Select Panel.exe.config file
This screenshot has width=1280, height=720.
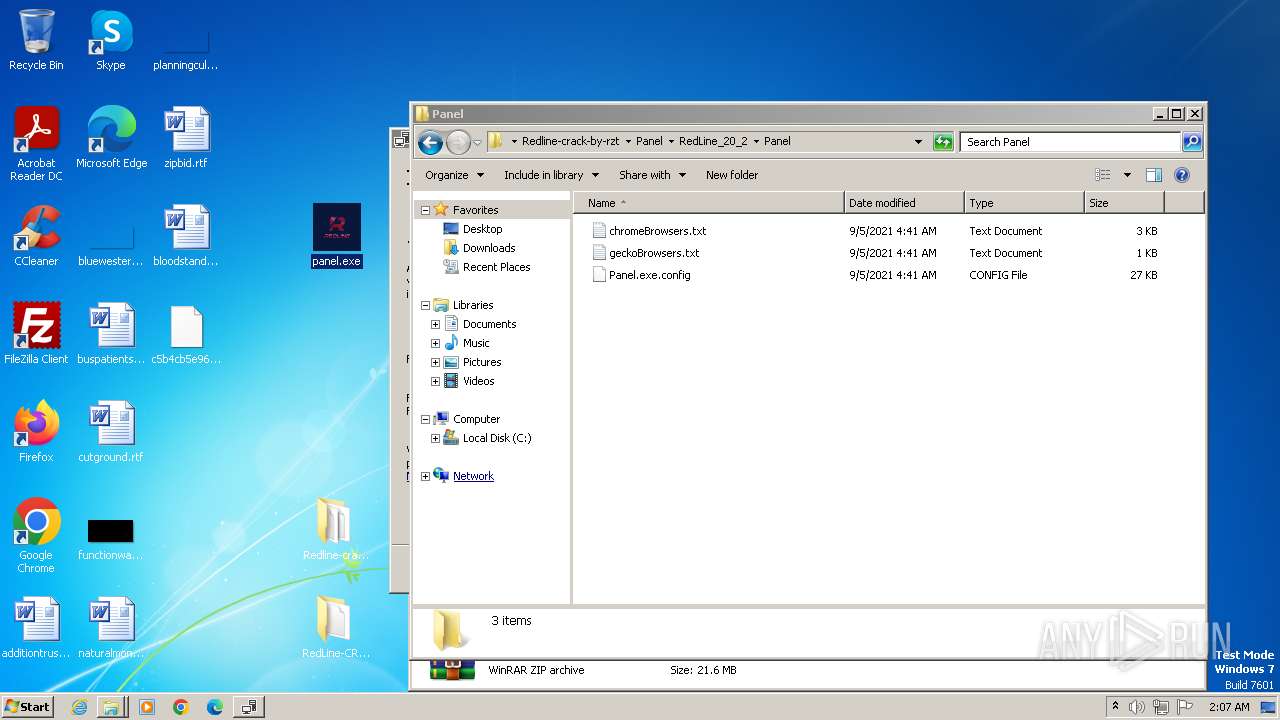click(649, 275)
